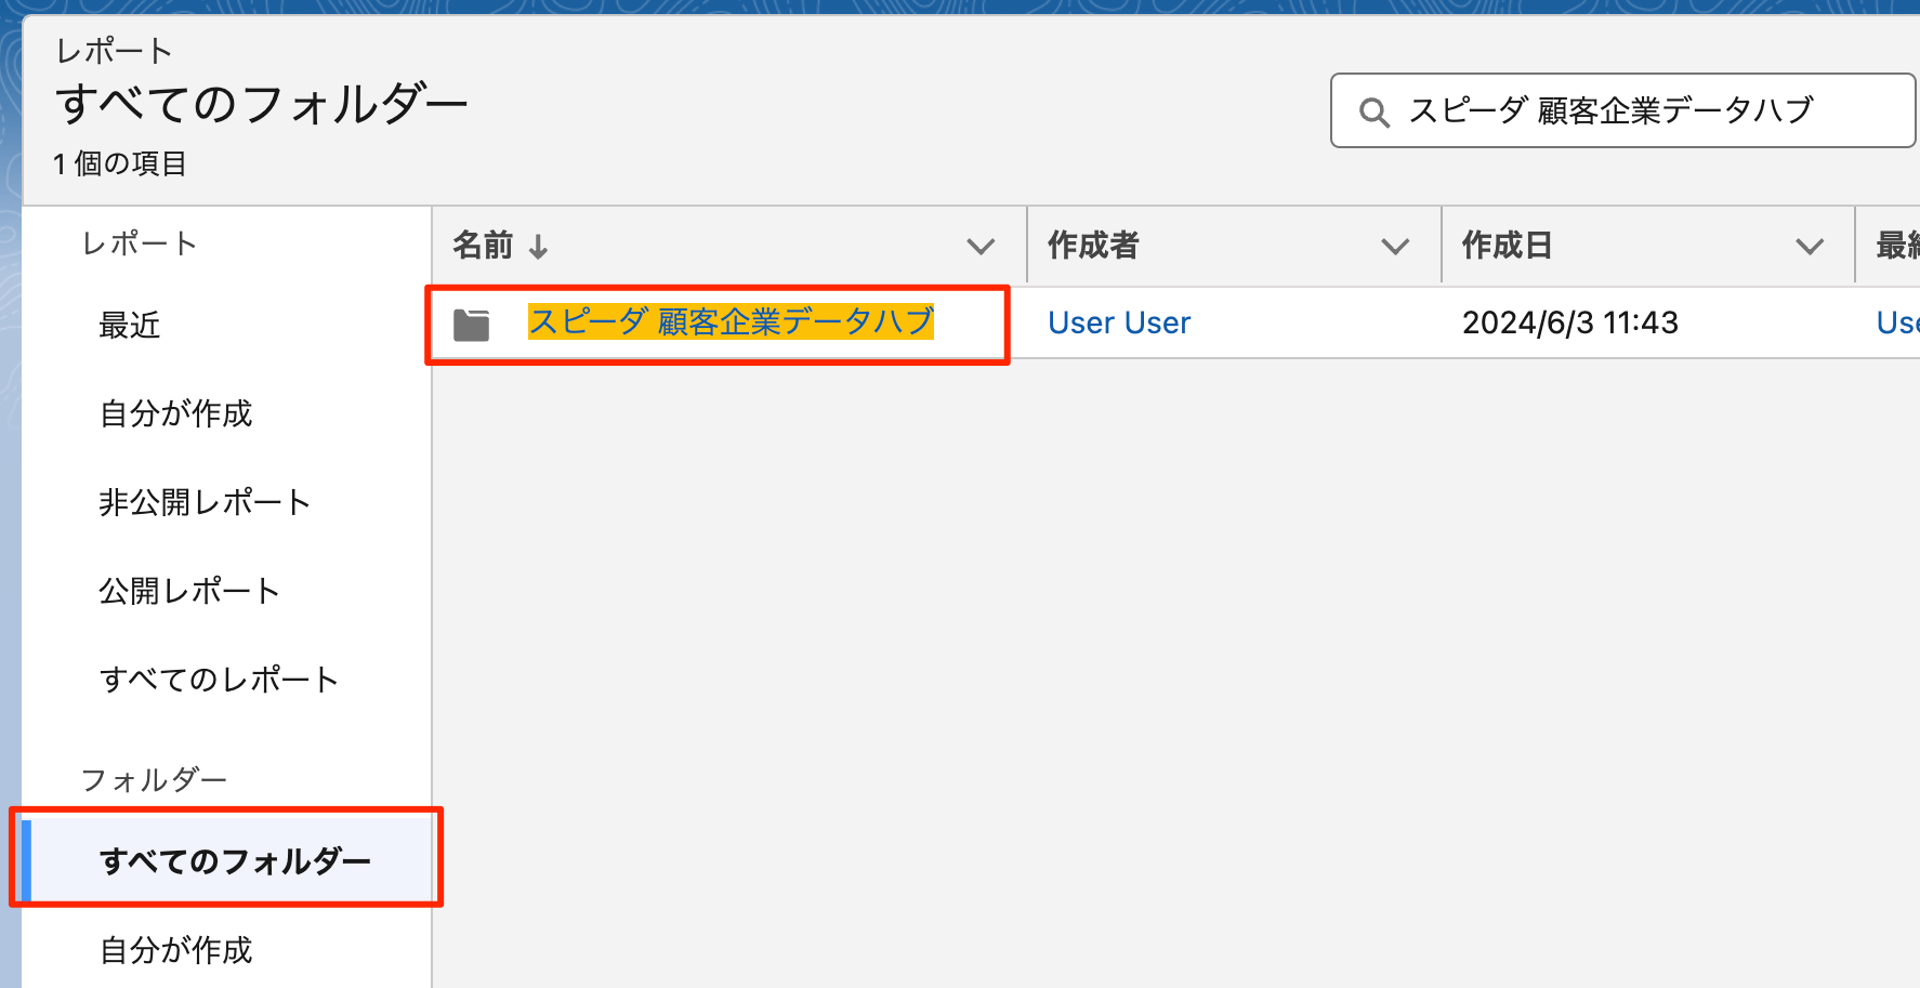
Task: Click the 2024/6/3 11:43 date cell
Action: click(1569, 323)
